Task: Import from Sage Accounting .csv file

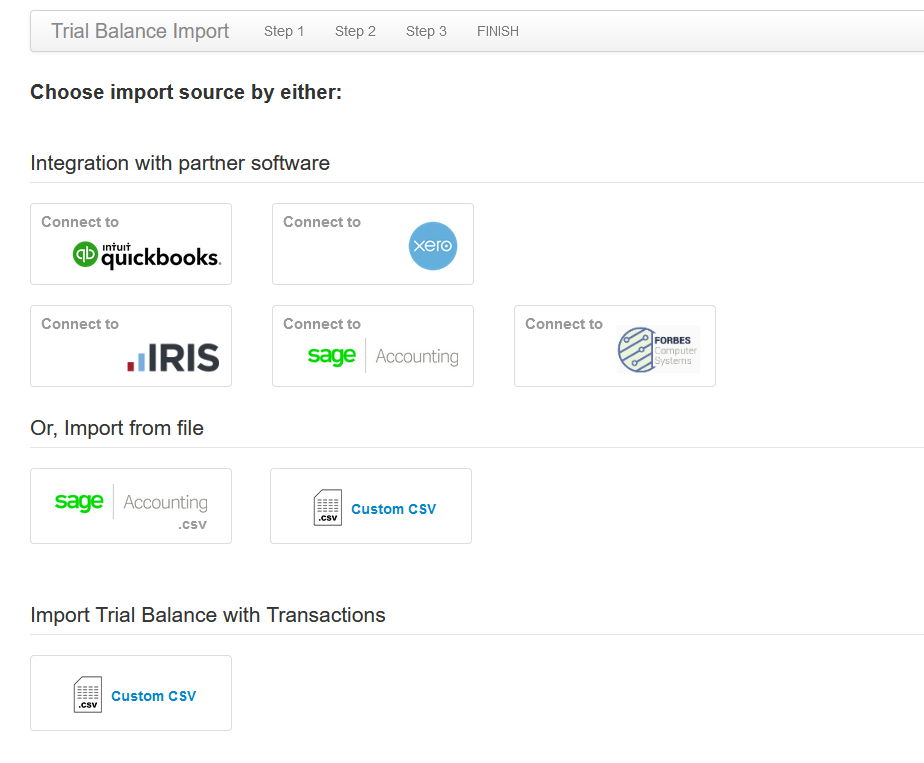Action: click(131, 506)
